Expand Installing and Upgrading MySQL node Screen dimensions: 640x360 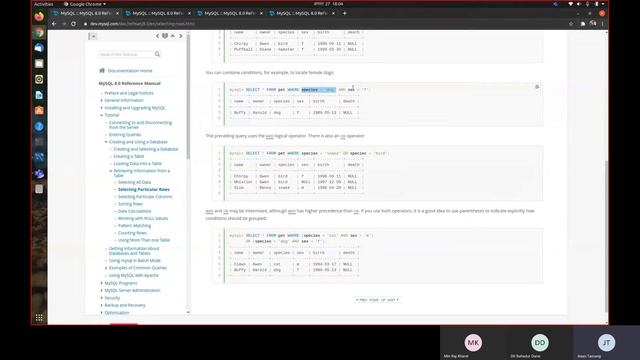point(102,108)
